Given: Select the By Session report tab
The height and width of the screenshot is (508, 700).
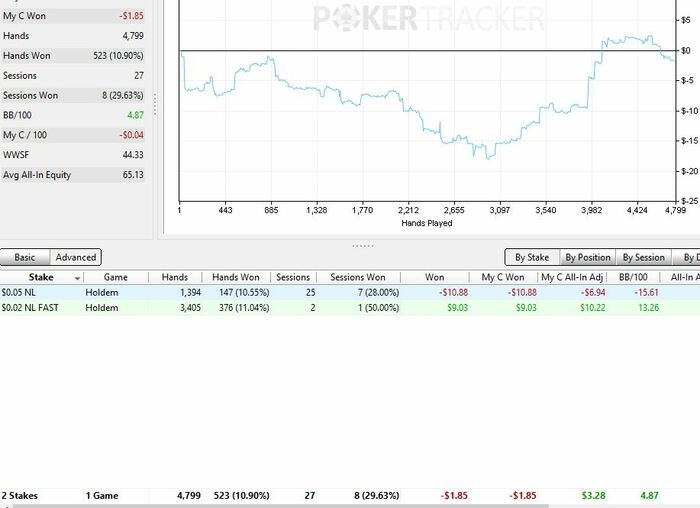Looking at the screenshot, I should 643,258.
